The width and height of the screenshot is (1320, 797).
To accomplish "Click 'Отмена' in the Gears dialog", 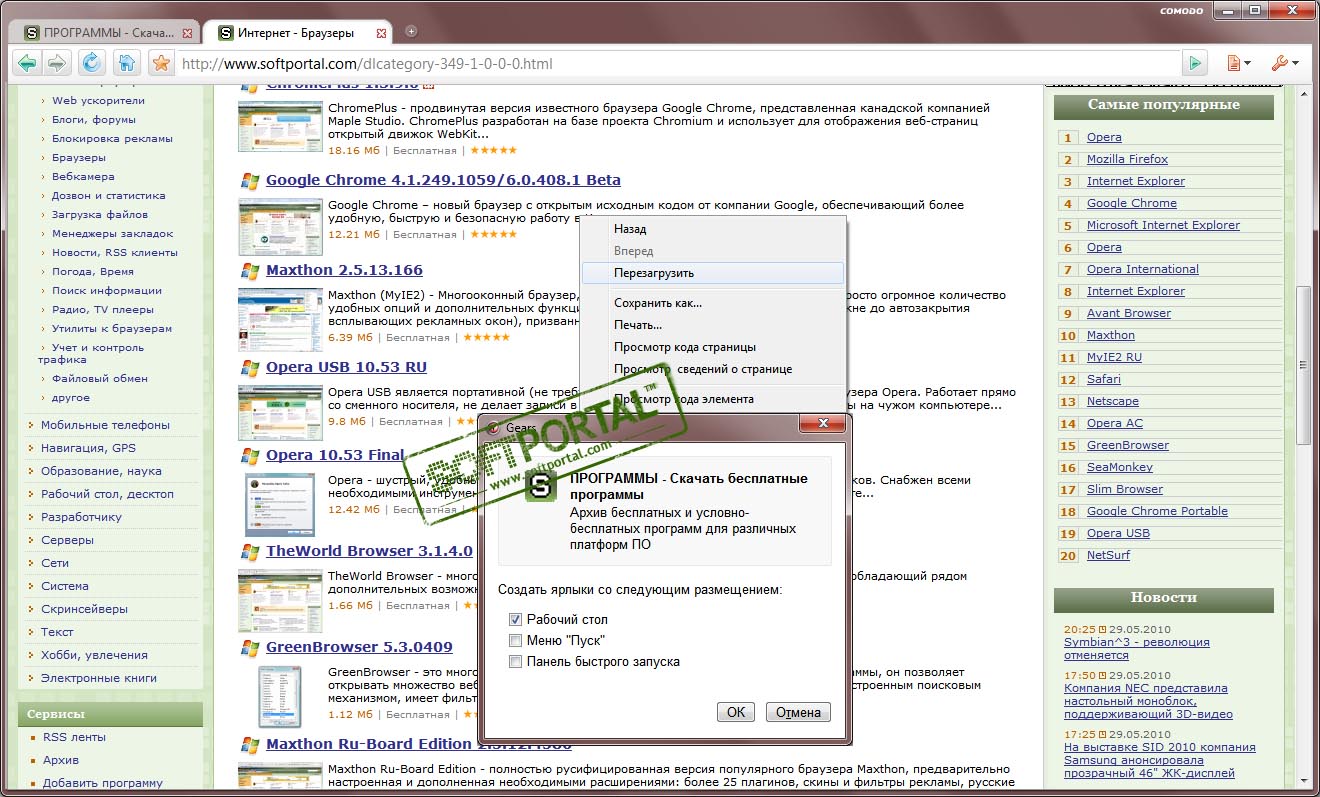I will 798,712.
